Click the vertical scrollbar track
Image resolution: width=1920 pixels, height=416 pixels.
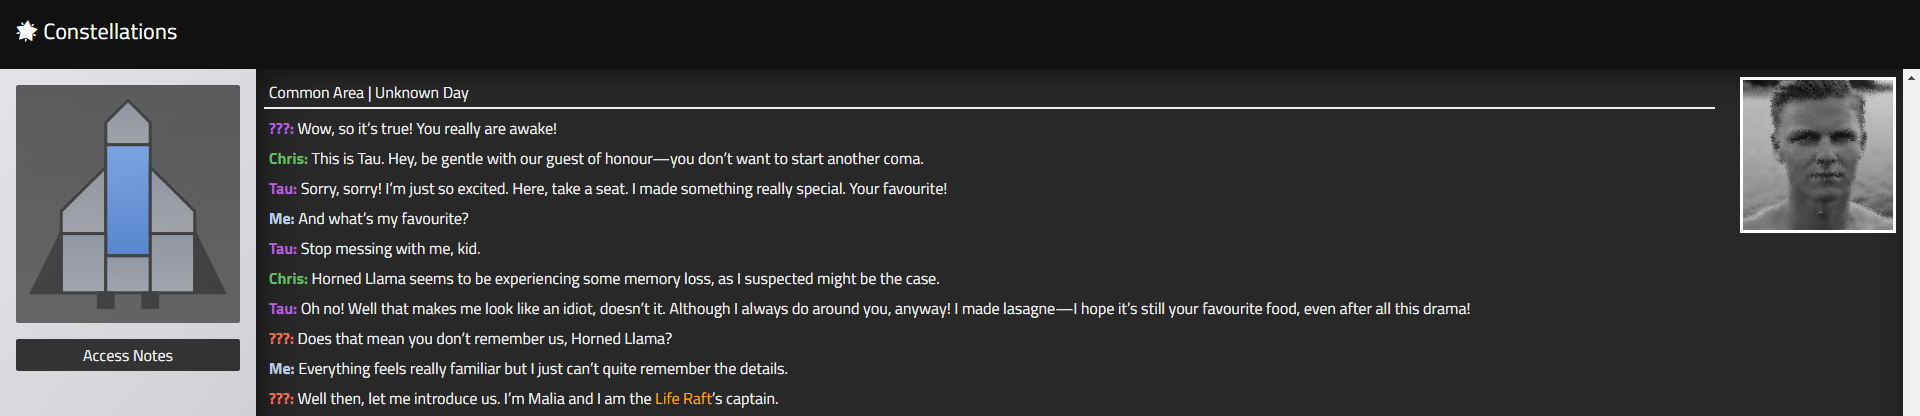pyautogui.click(x=1911, y=250)
